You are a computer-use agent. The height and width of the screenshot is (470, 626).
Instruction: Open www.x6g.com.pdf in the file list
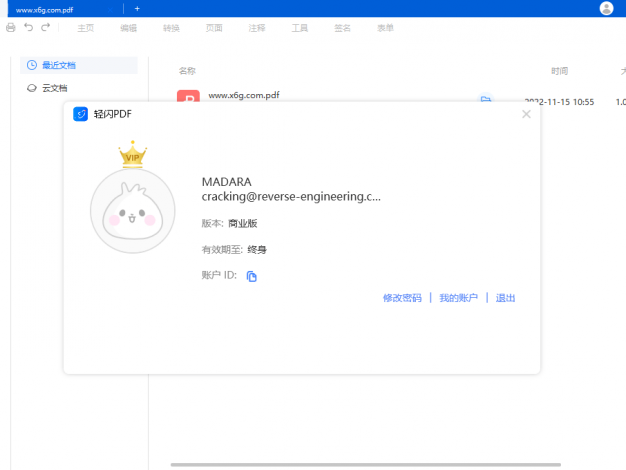click(244, 95)
